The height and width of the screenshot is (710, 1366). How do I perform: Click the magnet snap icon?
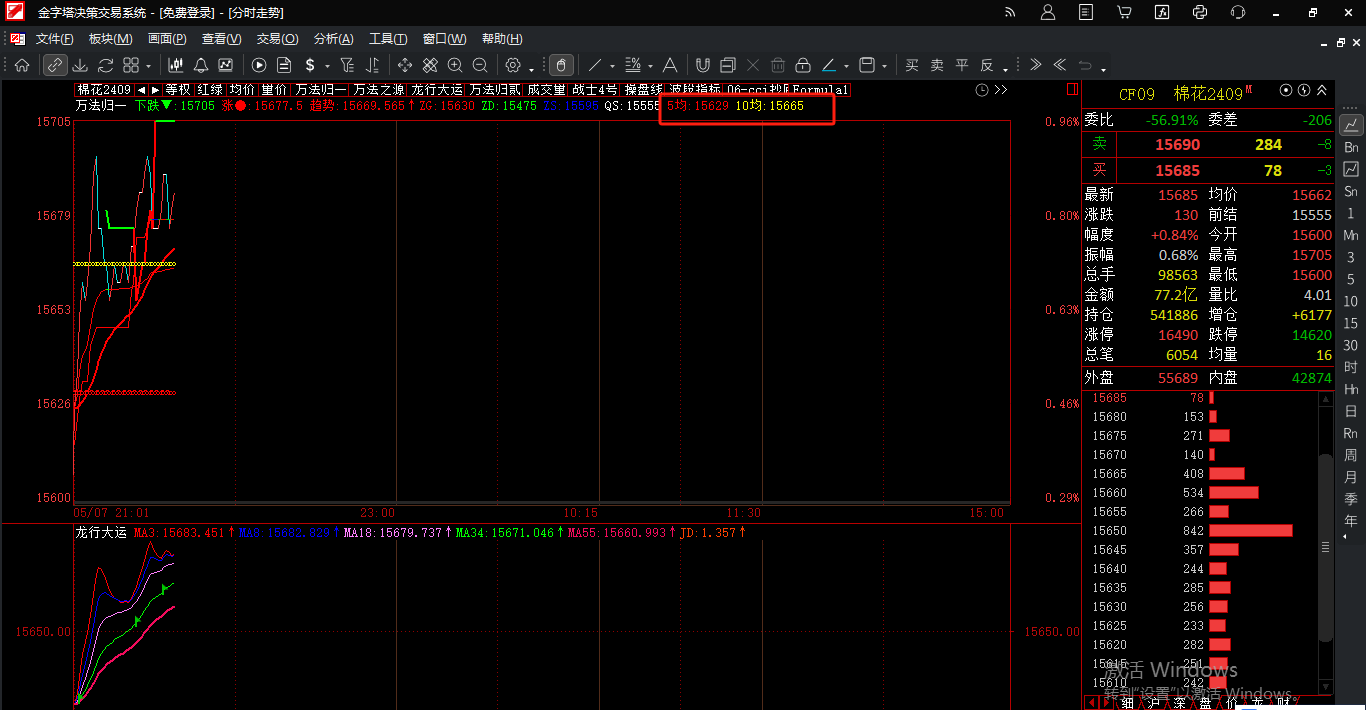click(x=702, y=65)
